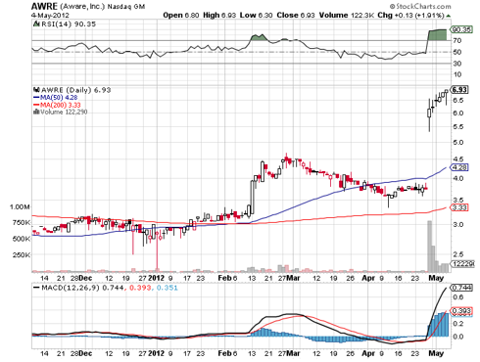
Task: Click the late-April gap-up candlestick near 6.0
Action: pyautogui.click(x=429, y=113)
